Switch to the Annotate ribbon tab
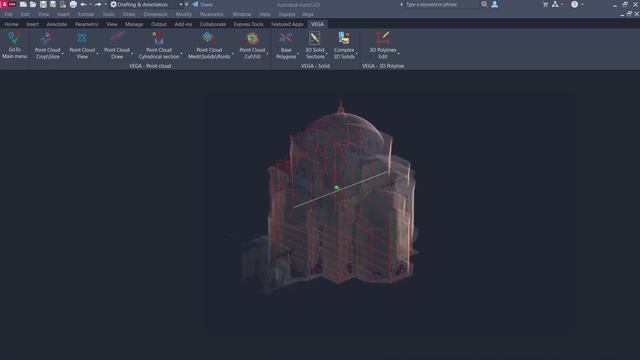This screenshot has height=360, width=640. (56, 24)
